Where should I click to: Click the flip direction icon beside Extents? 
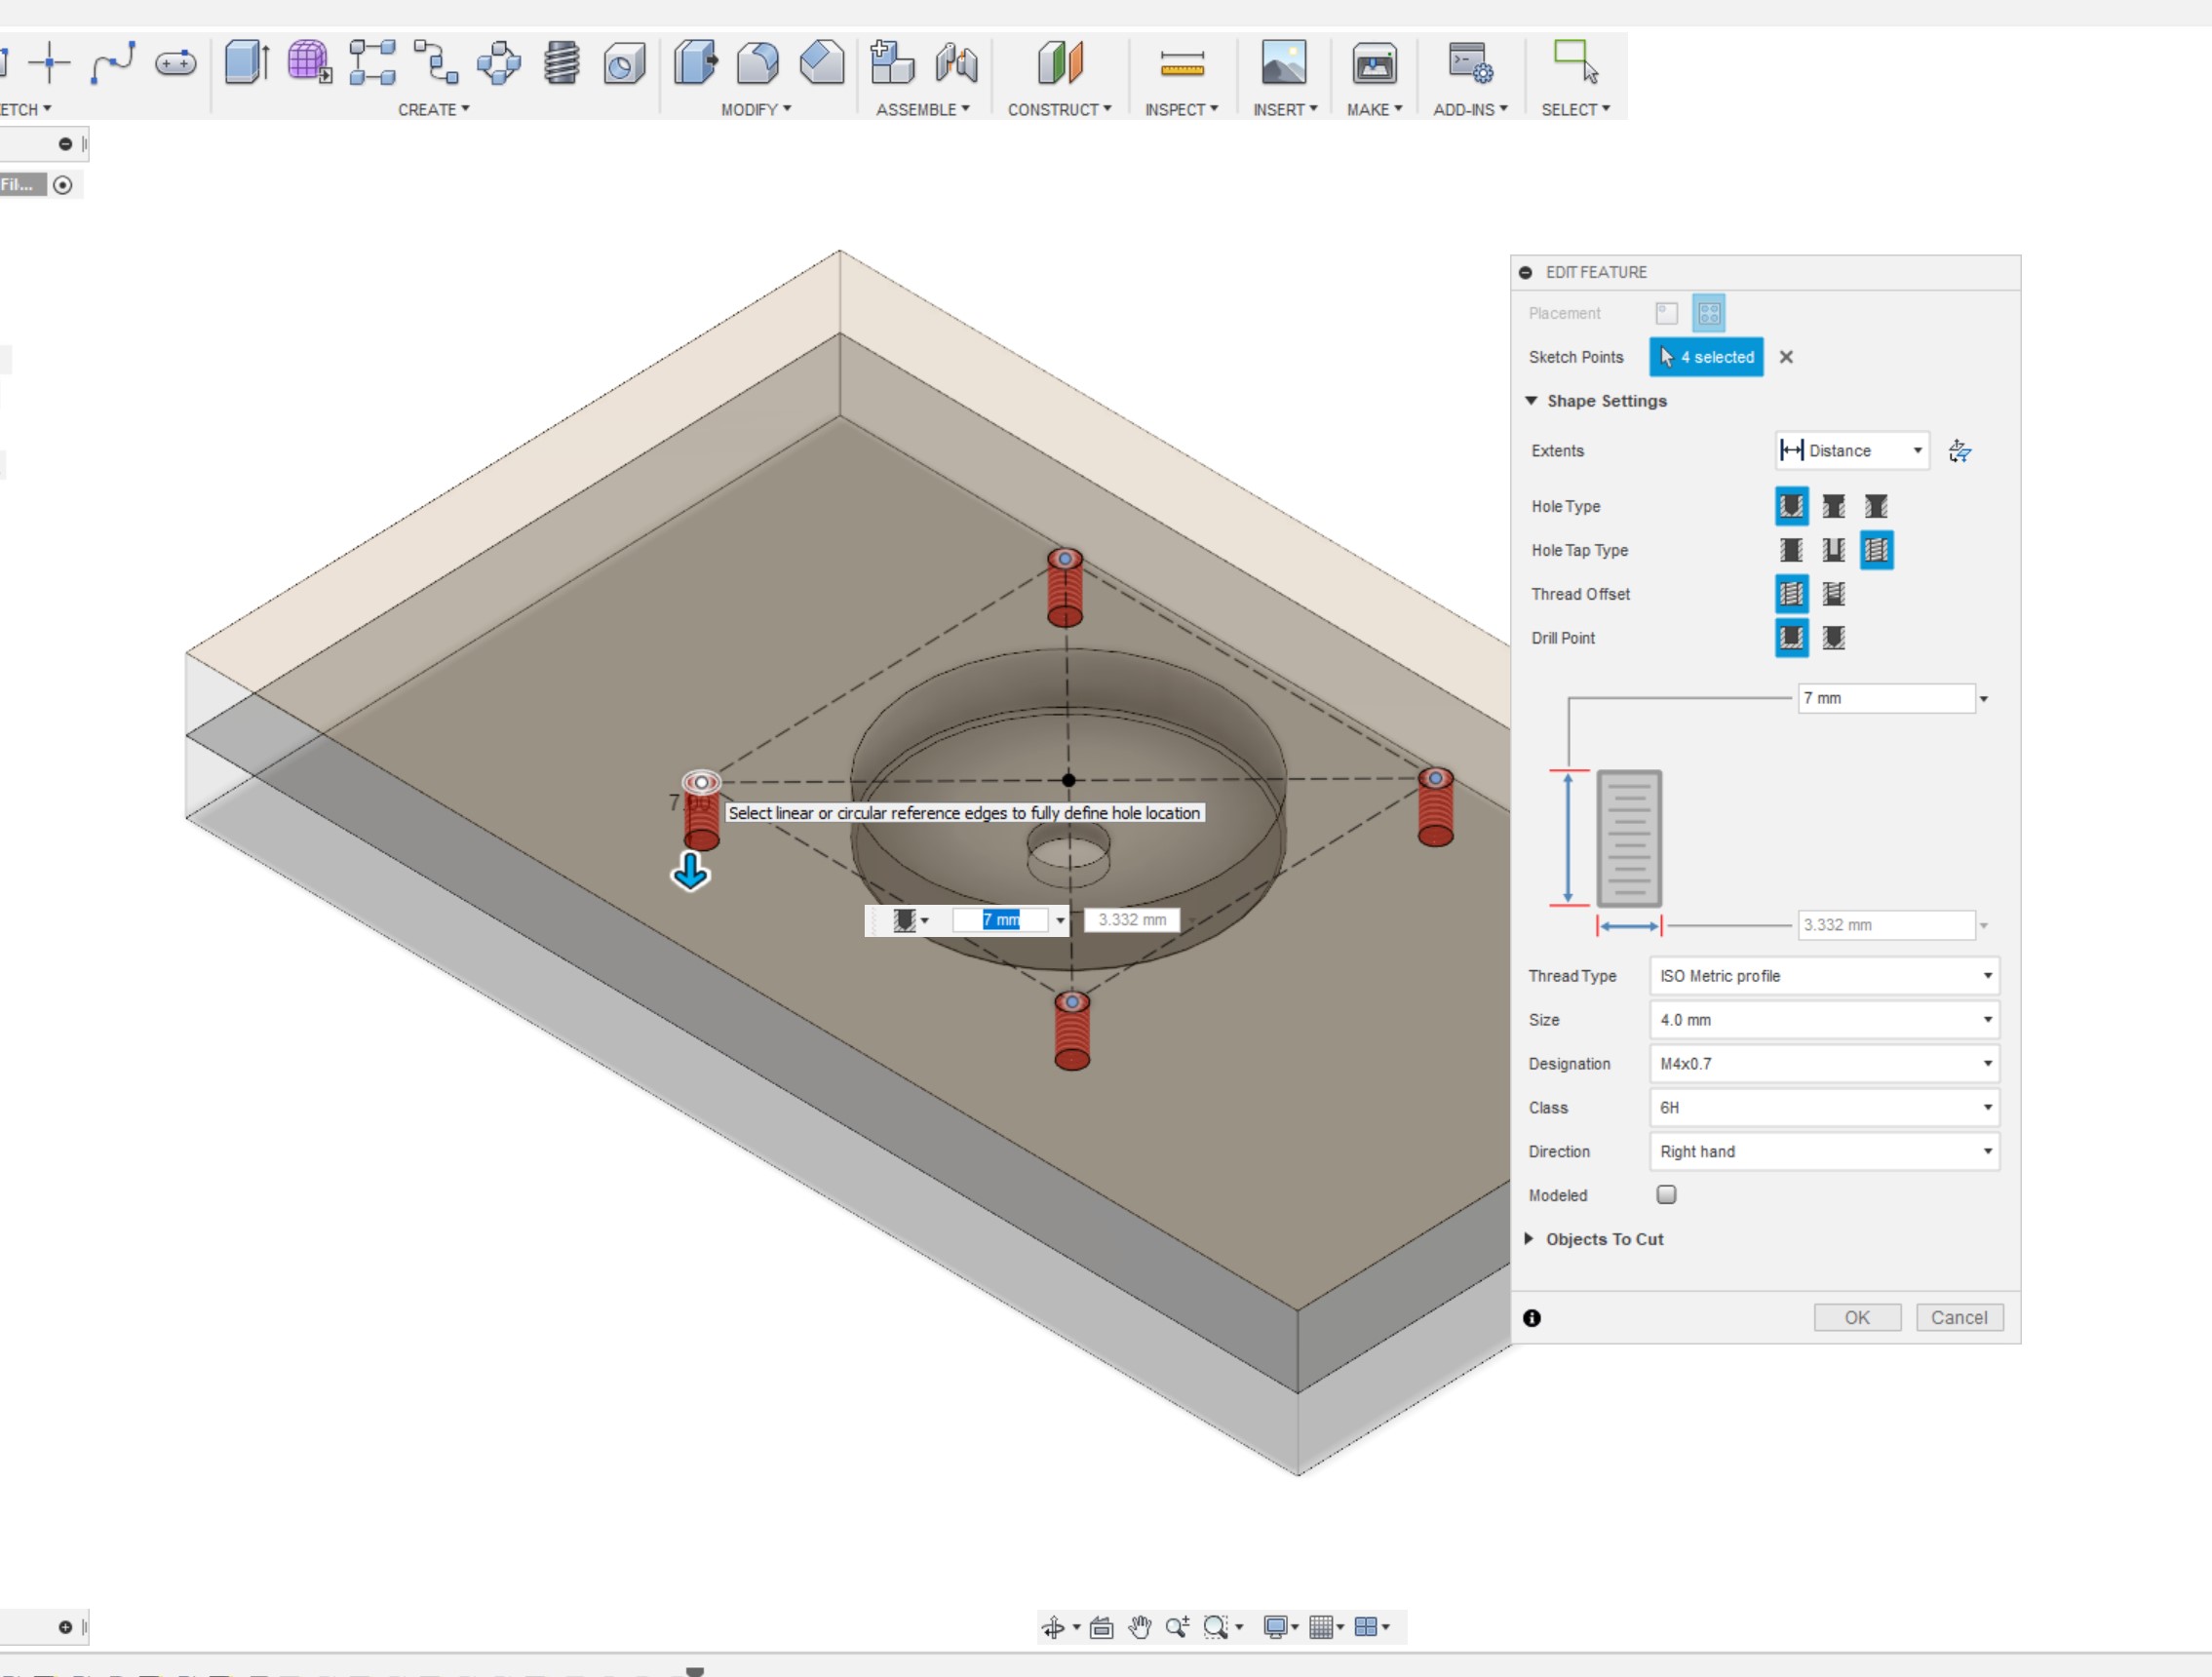point(1959,451)
